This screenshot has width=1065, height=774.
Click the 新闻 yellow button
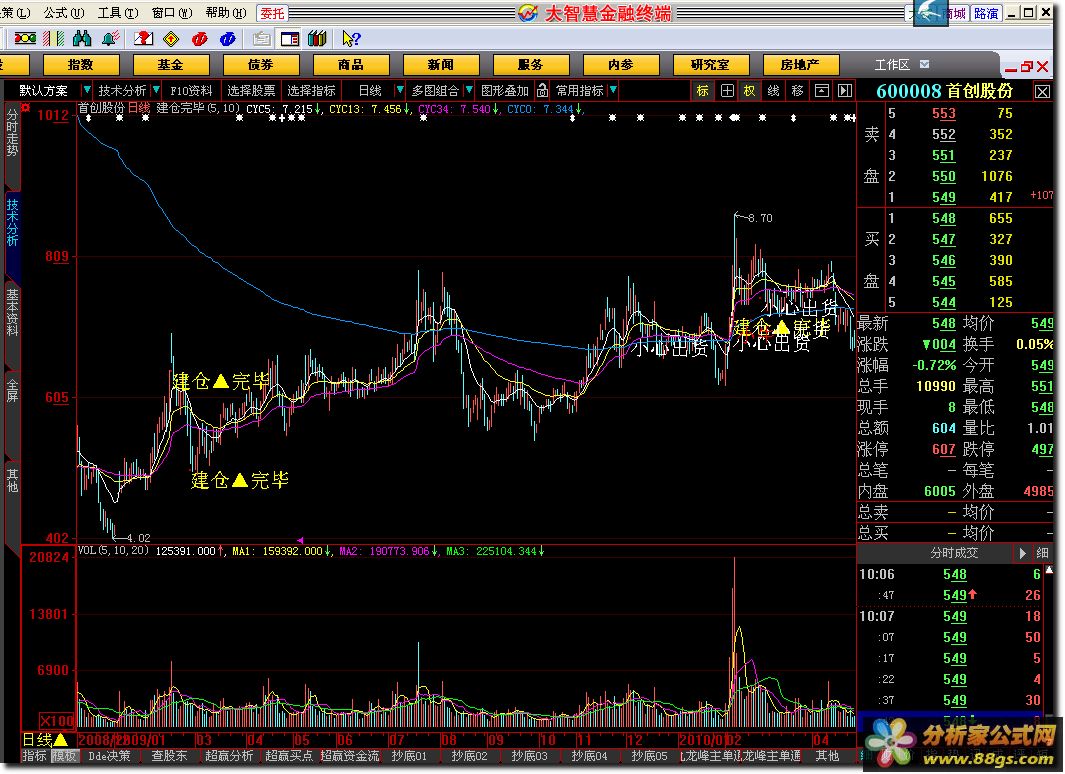pos(441,65)
